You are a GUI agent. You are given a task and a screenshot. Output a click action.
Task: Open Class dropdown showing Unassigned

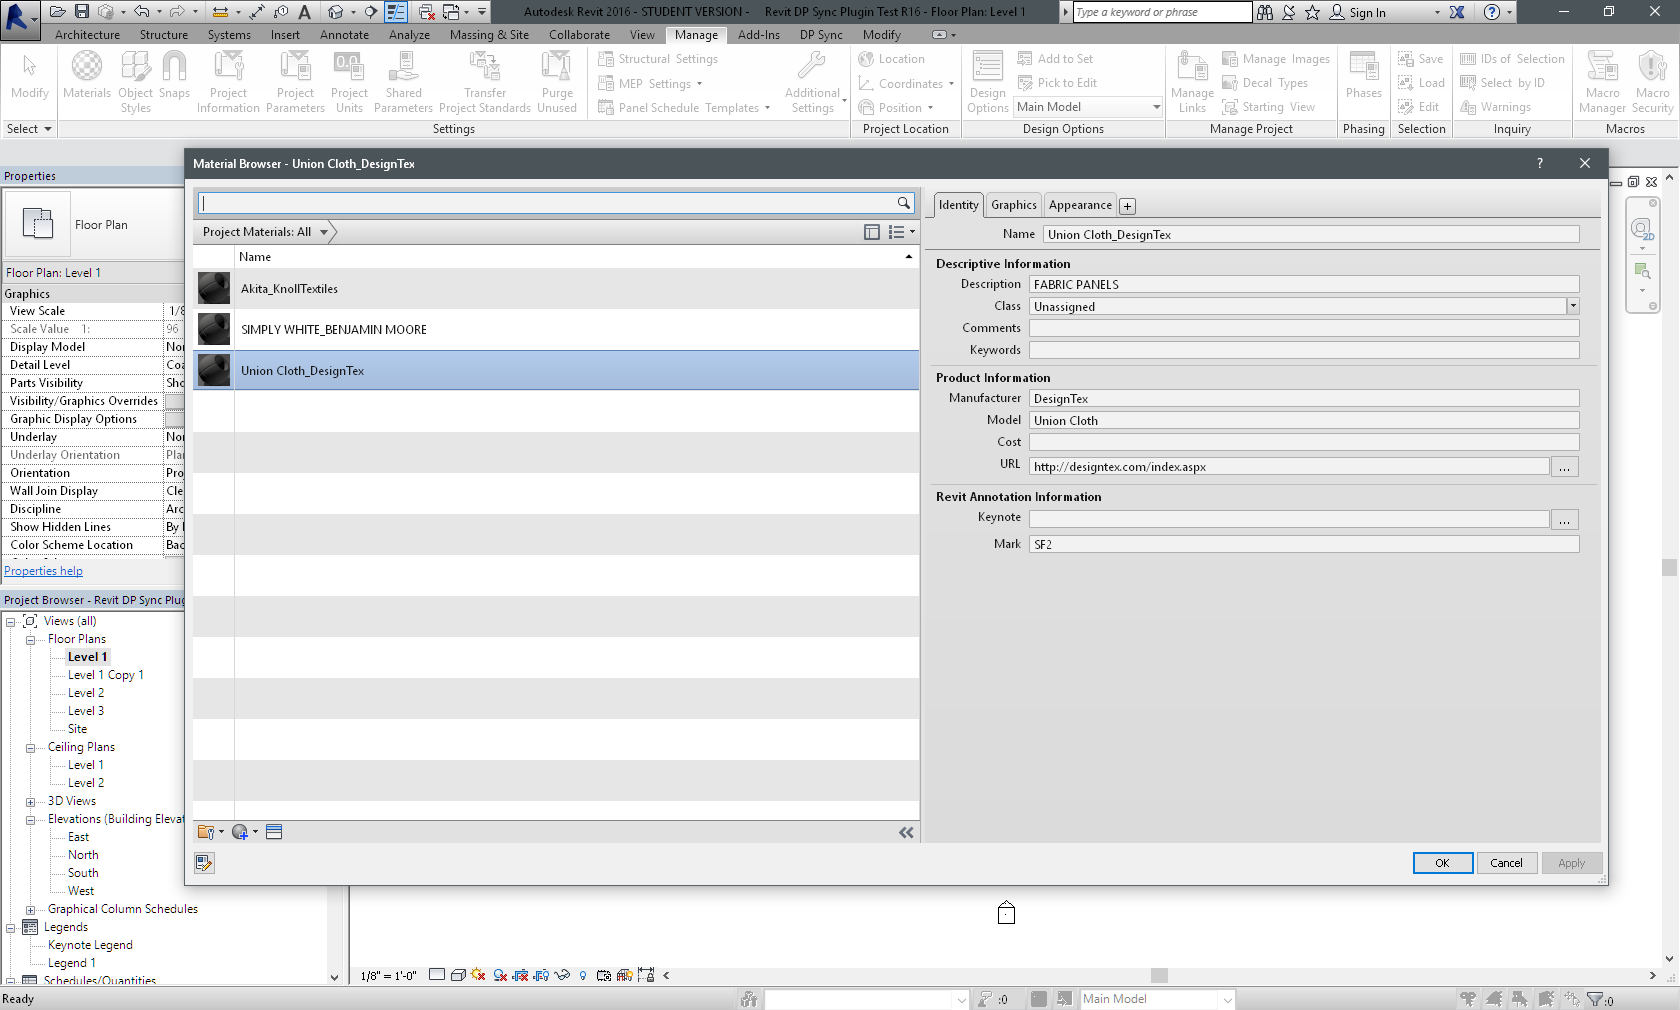click(1572, 306)
